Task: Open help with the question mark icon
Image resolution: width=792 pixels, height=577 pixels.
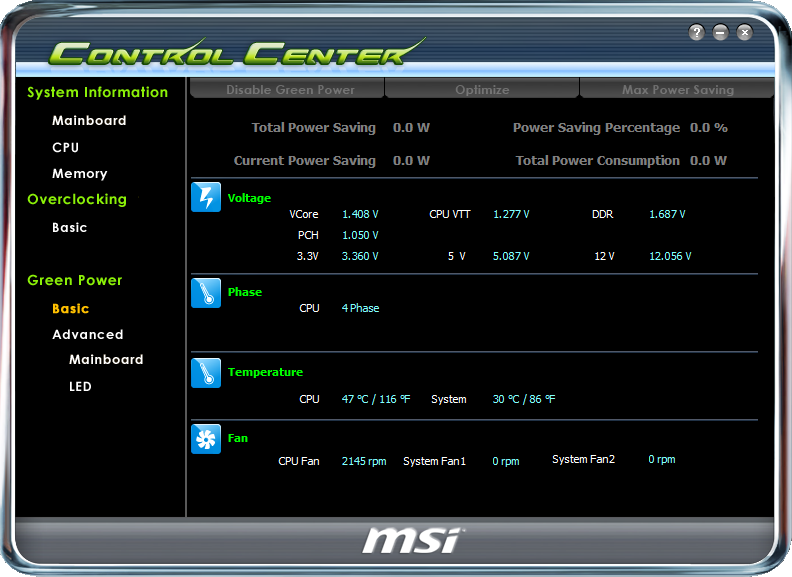Action: [x=697, y=33]
